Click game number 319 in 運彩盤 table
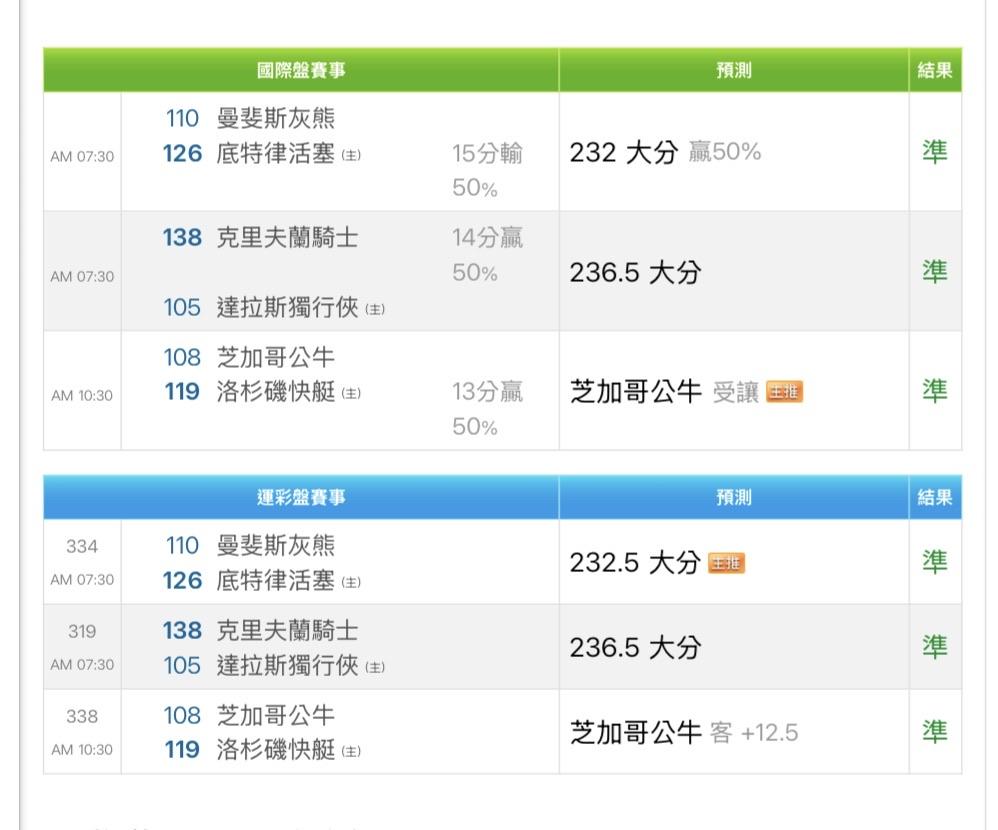This screenshot has height=830, width=998. tap(82, 632)
